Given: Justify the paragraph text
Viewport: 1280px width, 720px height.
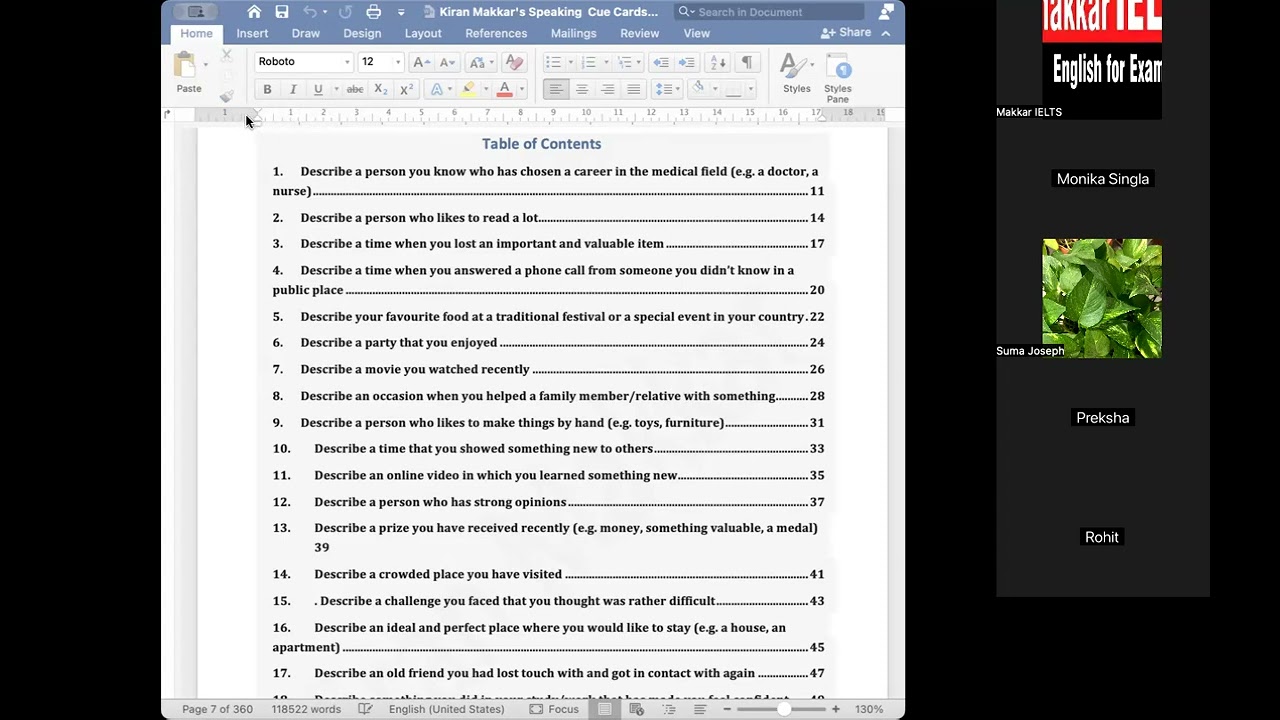Looking at the screenshot, I should [633, 90].
